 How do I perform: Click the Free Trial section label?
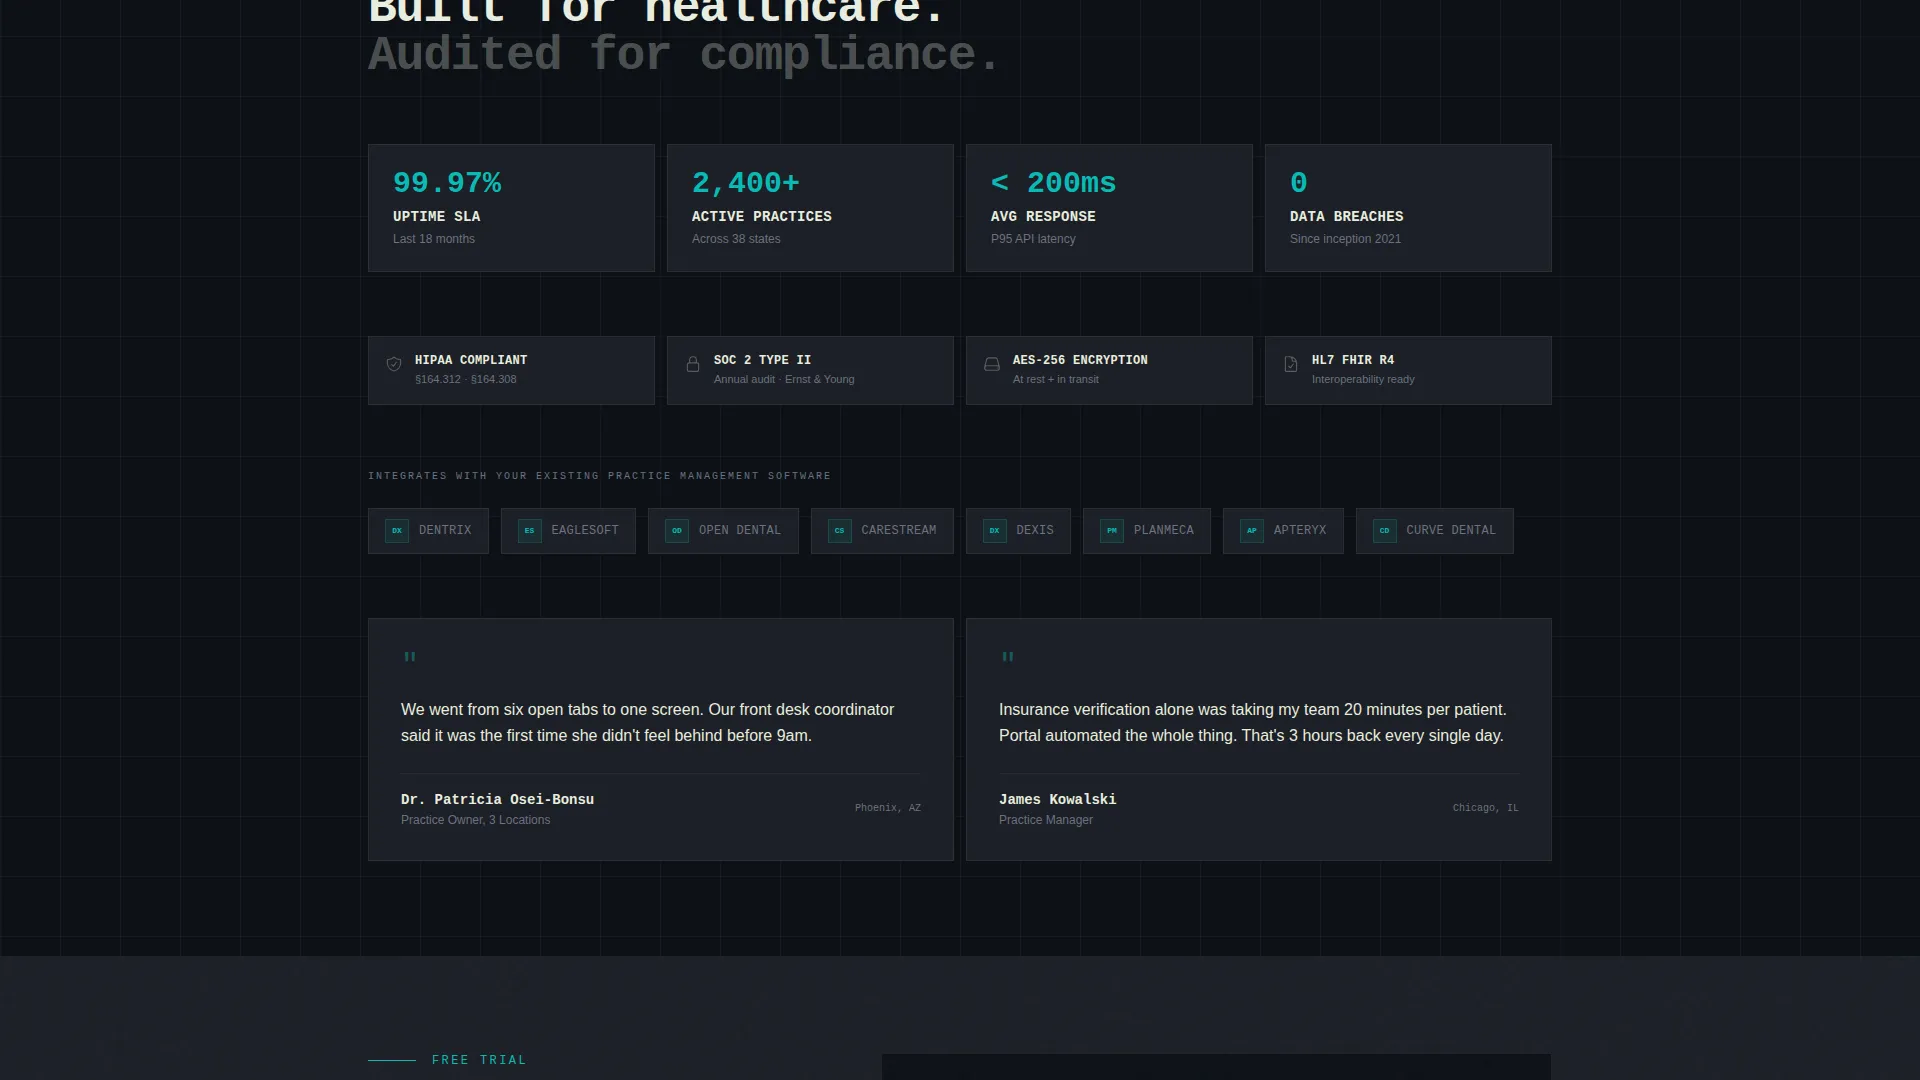point(479,1060)
